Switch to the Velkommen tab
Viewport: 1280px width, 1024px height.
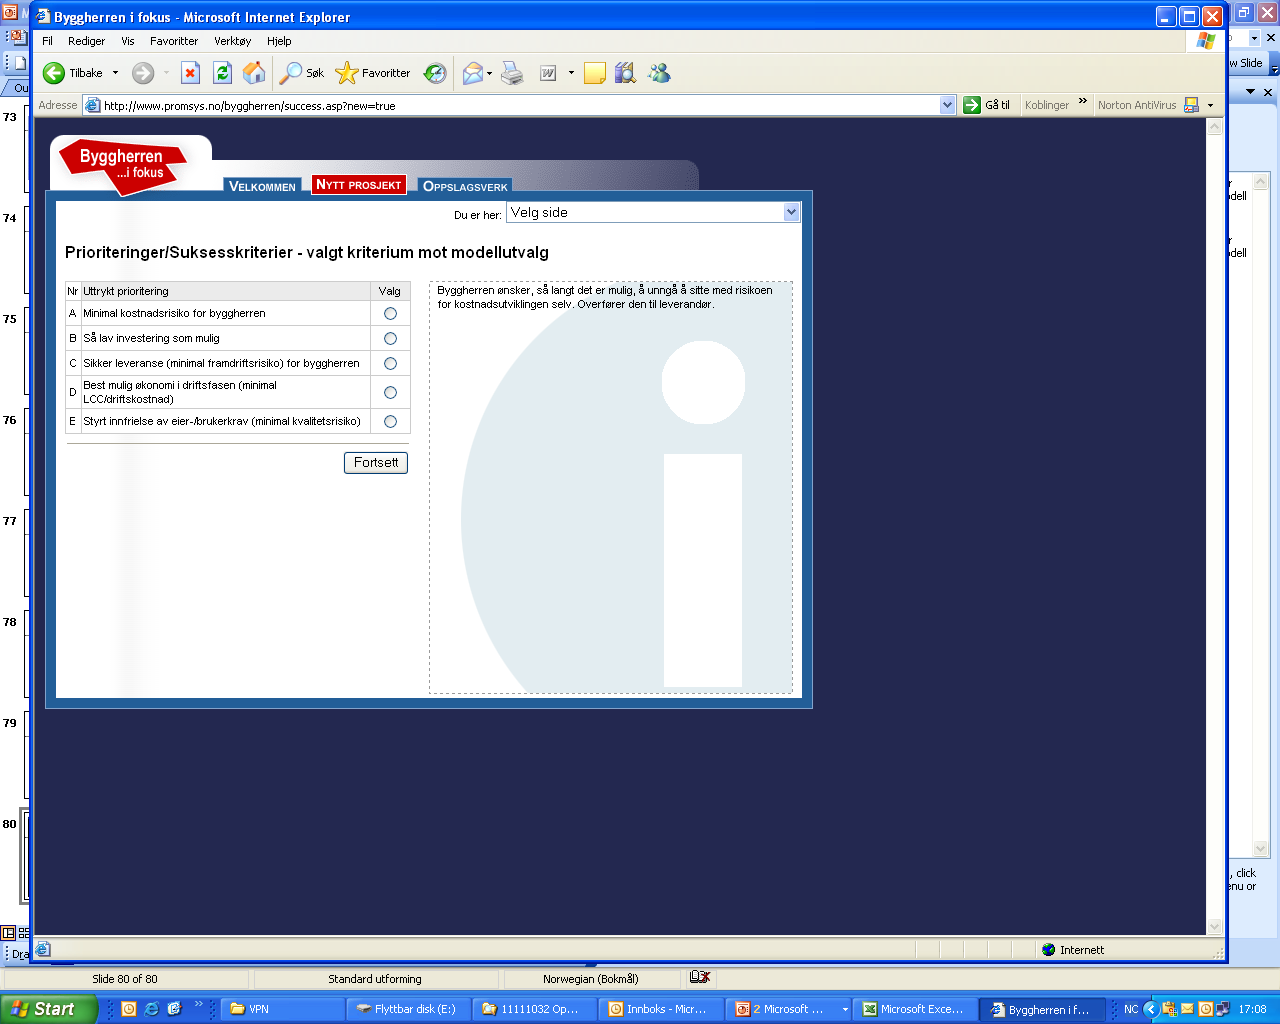(x=262, y=186)
